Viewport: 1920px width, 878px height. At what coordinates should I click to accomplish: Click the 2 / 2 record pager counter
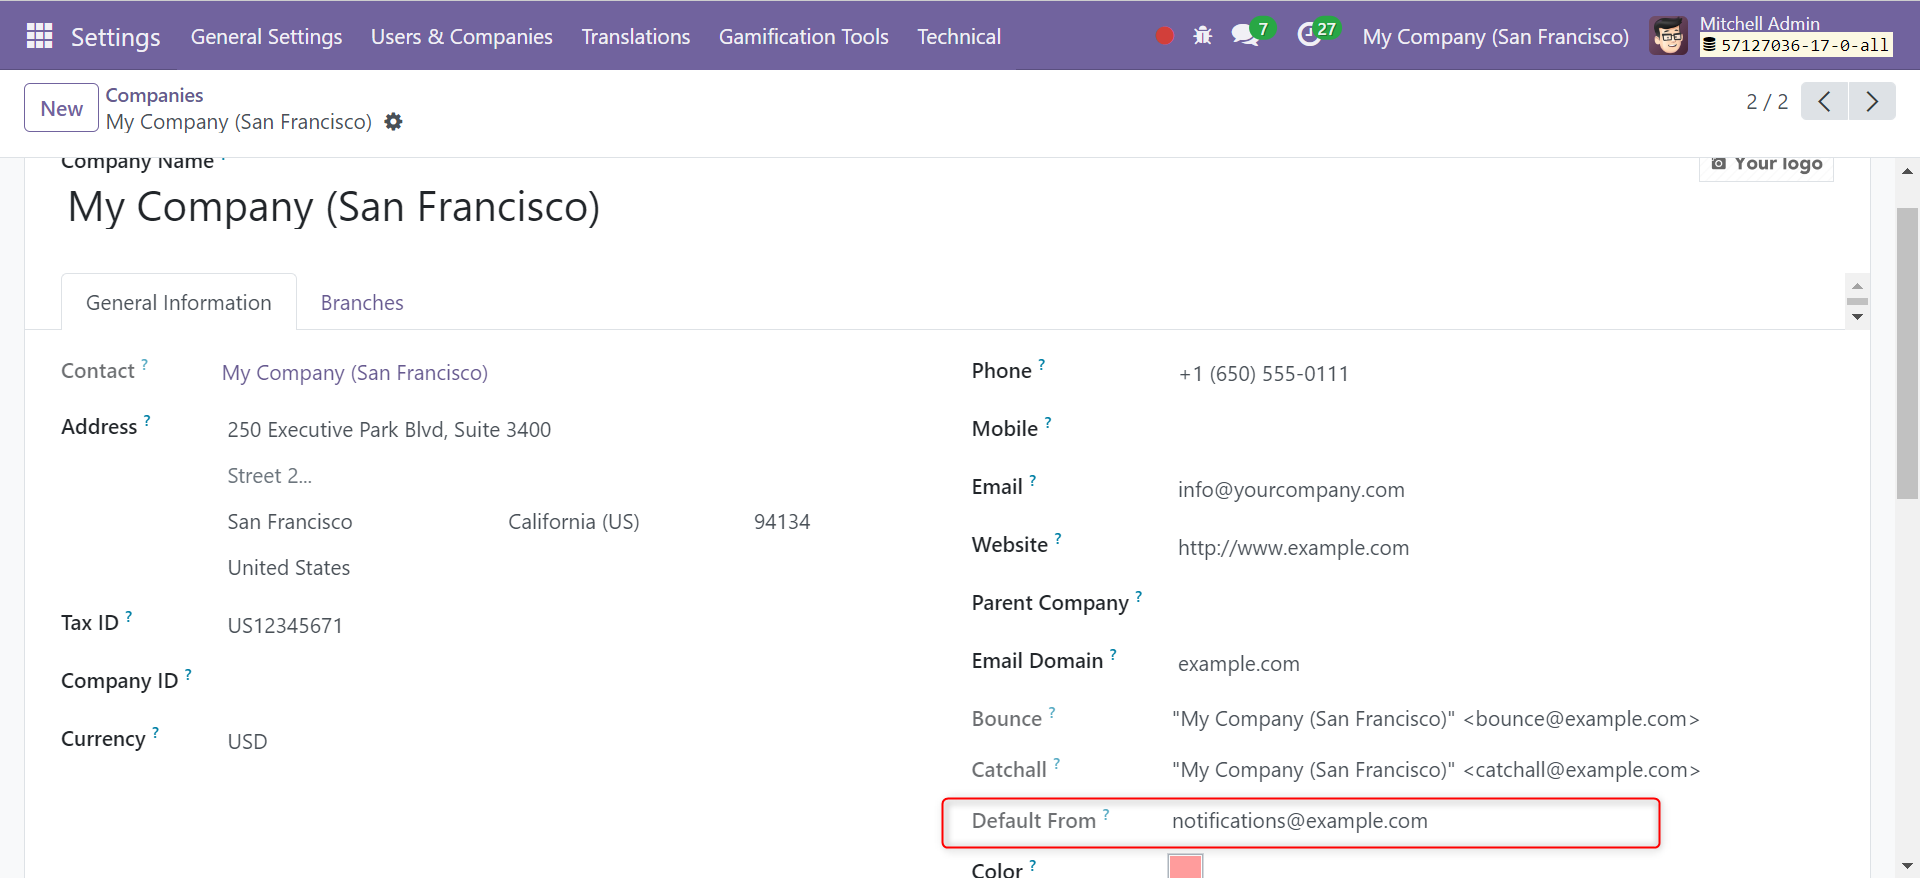pos(1767,102)
